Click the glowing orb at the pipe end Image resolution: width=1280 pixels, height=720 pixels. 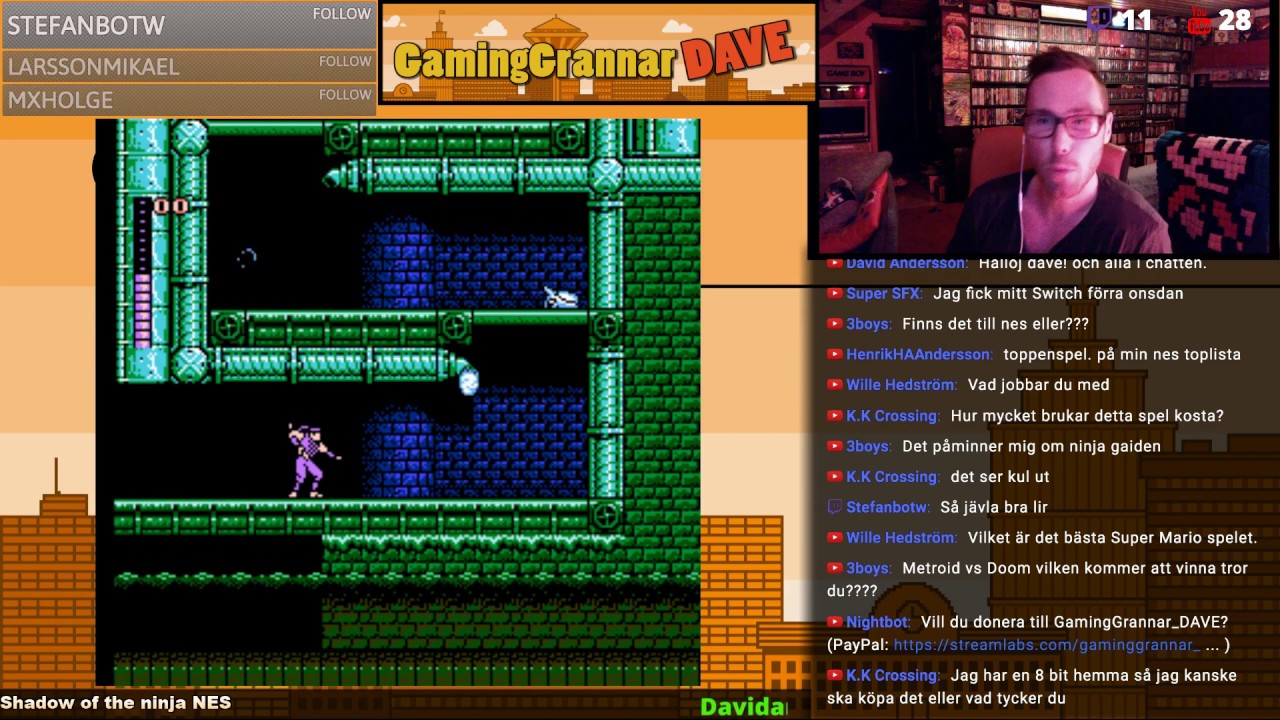[468, 381]
